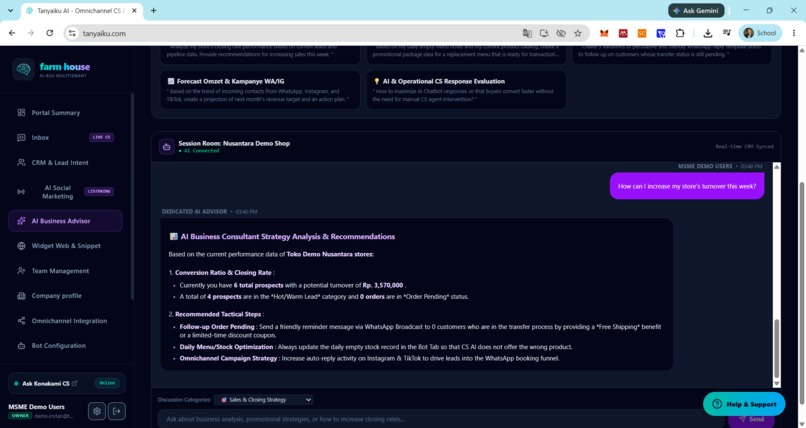Viewport: 806px width, 428px height.
Task: Open the red extension icon in toolbar
Action: point(623,33)
